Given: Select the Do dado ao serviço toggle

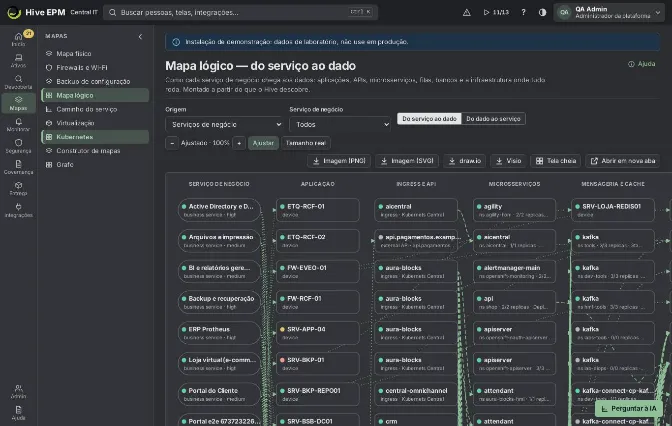Looking at the screenshot, I should (x=493, y=119).
